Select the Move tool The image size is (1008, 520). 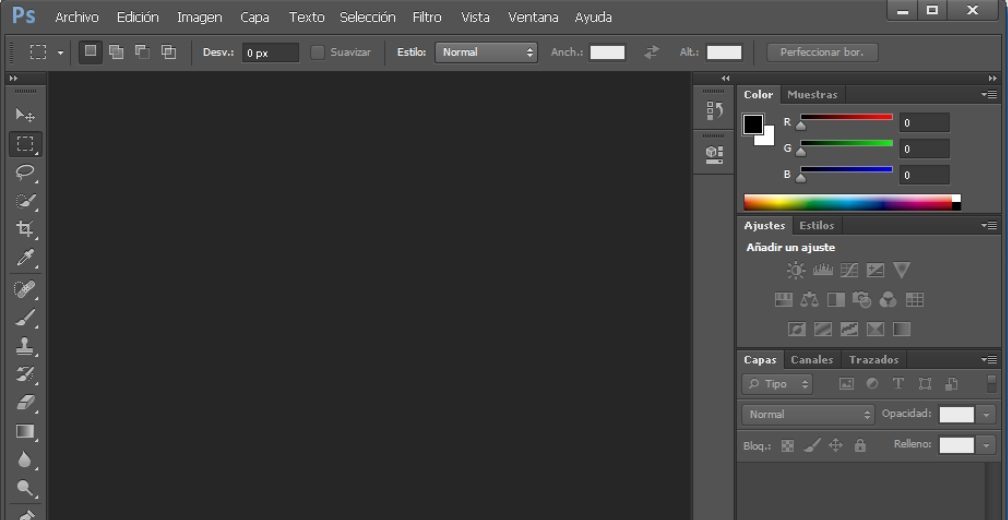click(x=25, y=115)
